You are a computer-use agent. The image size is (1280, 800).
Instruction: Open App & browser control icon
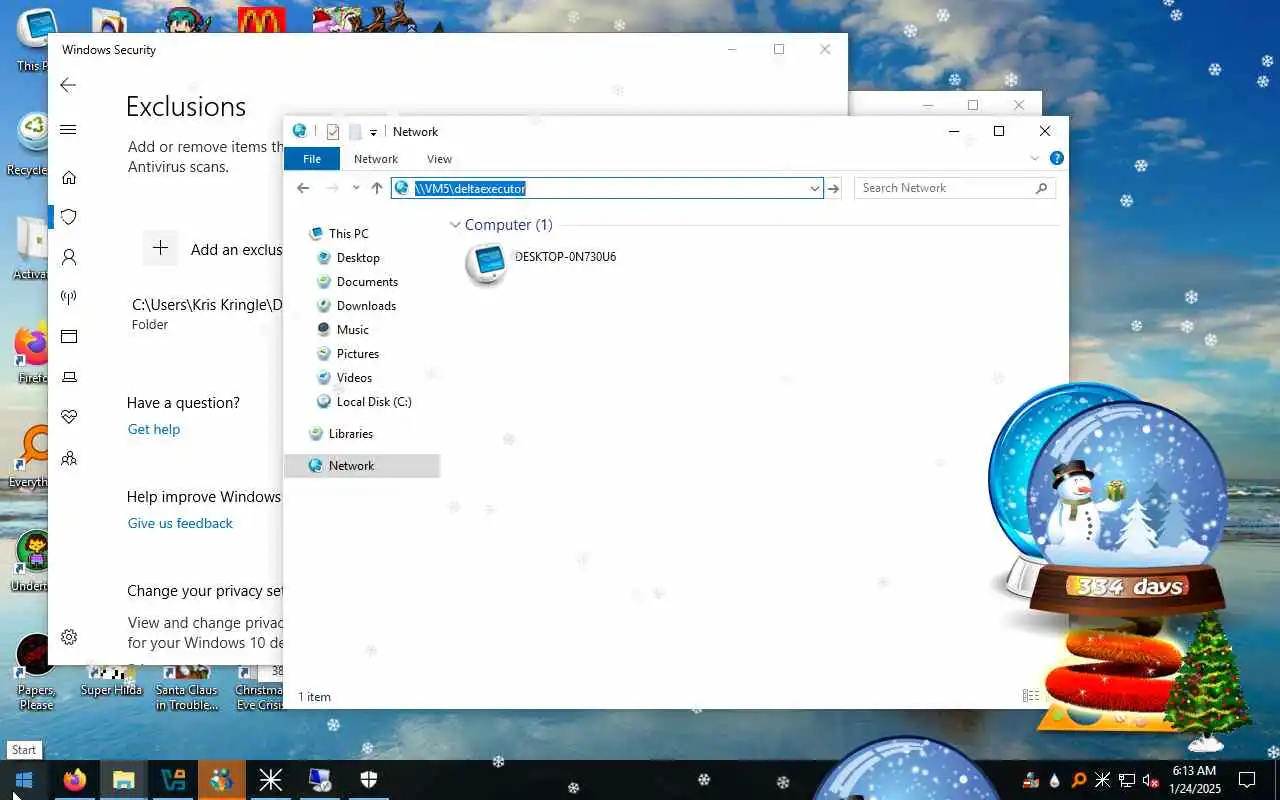[x=69, y=337]
